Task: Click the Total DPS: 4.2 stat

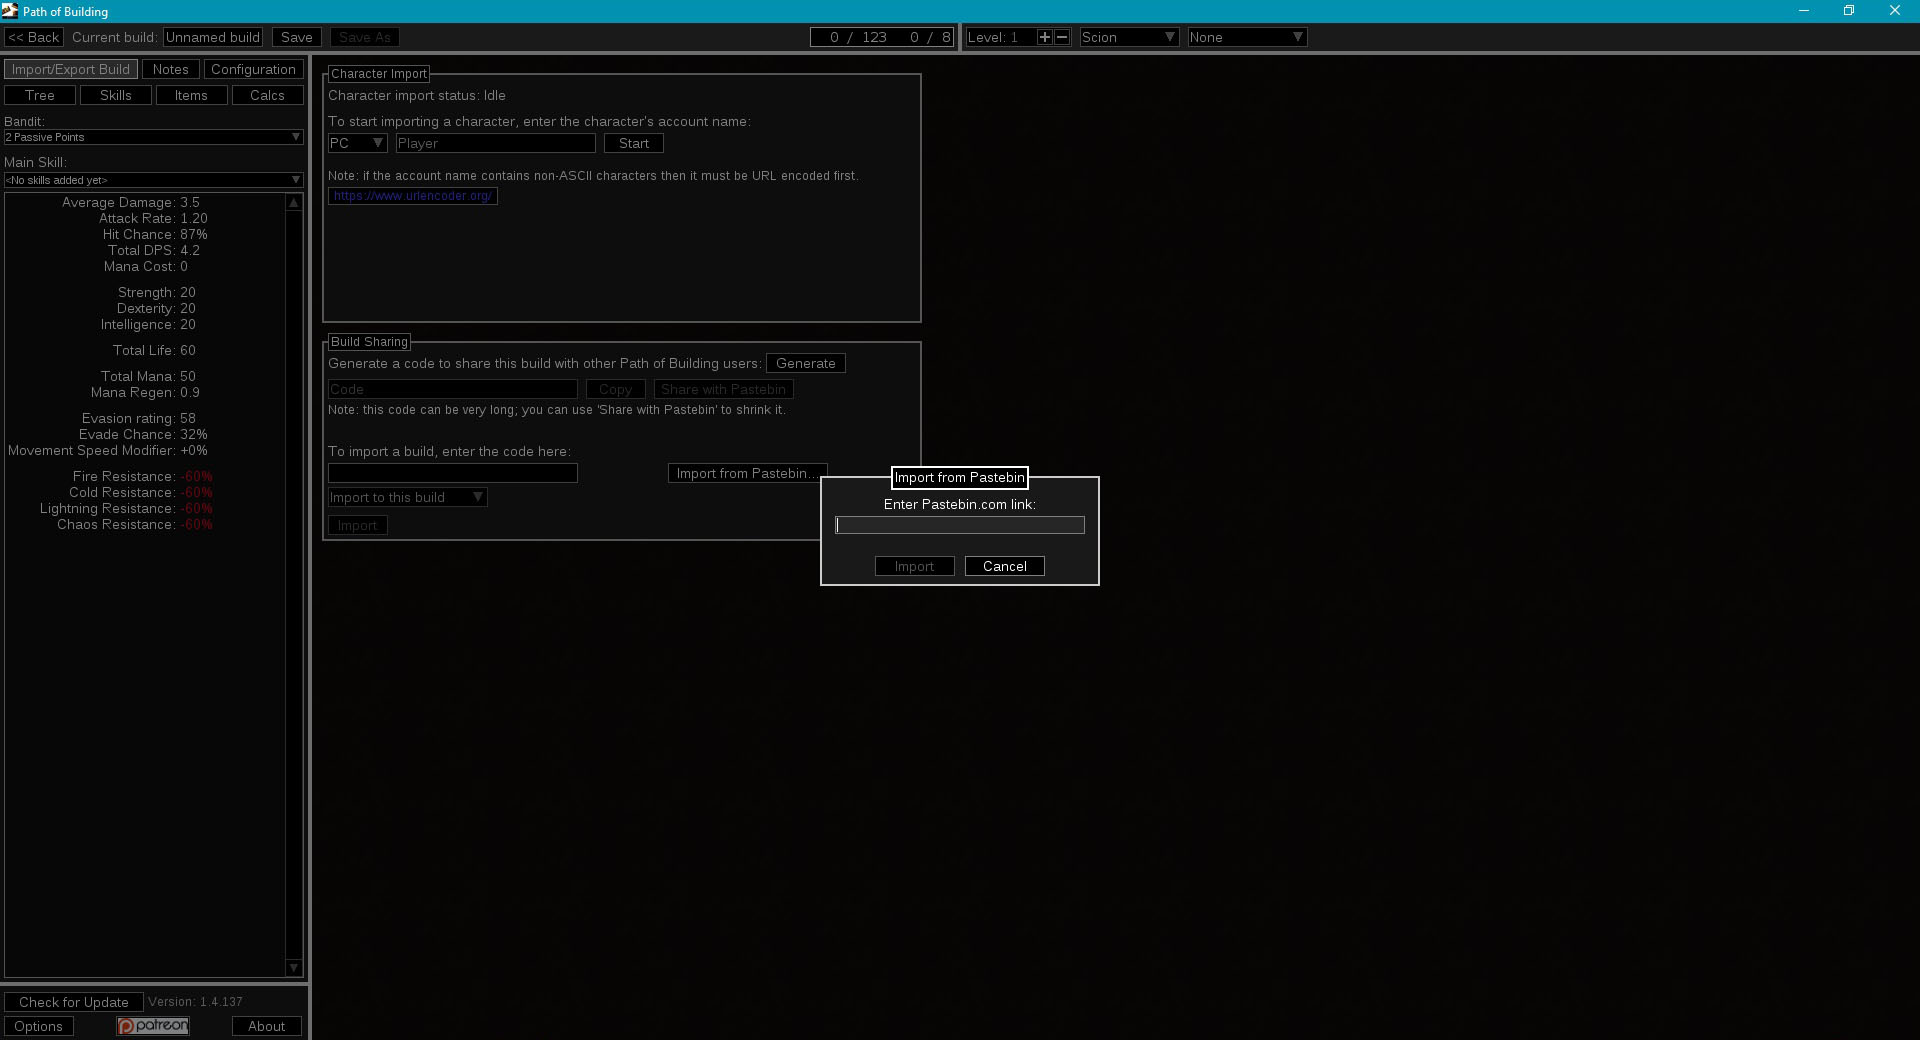Action: [x=154, y=250]
